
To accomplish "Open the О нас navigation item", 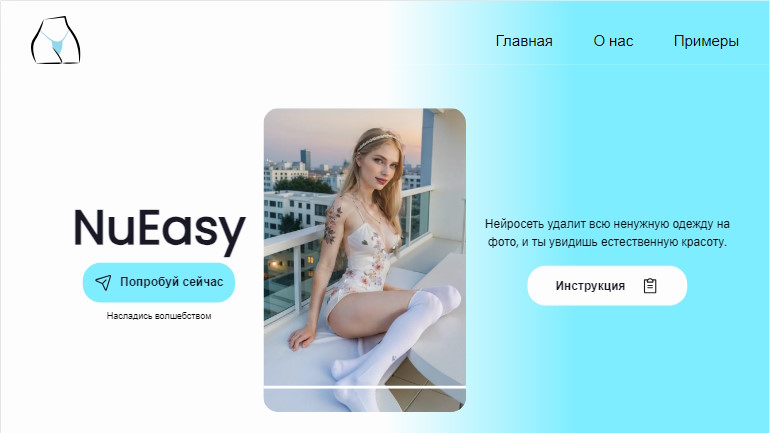I will 613,41.
